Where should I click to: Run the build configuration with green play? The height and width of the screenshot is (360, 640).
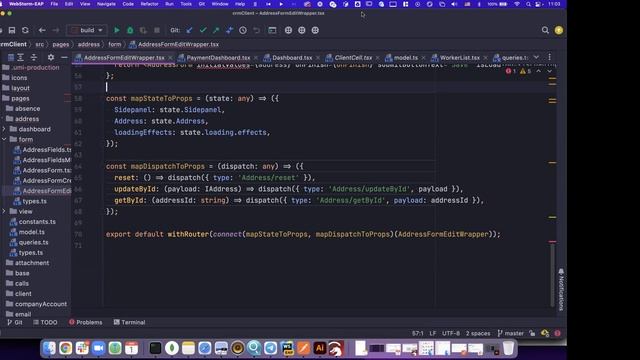pyautogui.click(x=117, y=30)
